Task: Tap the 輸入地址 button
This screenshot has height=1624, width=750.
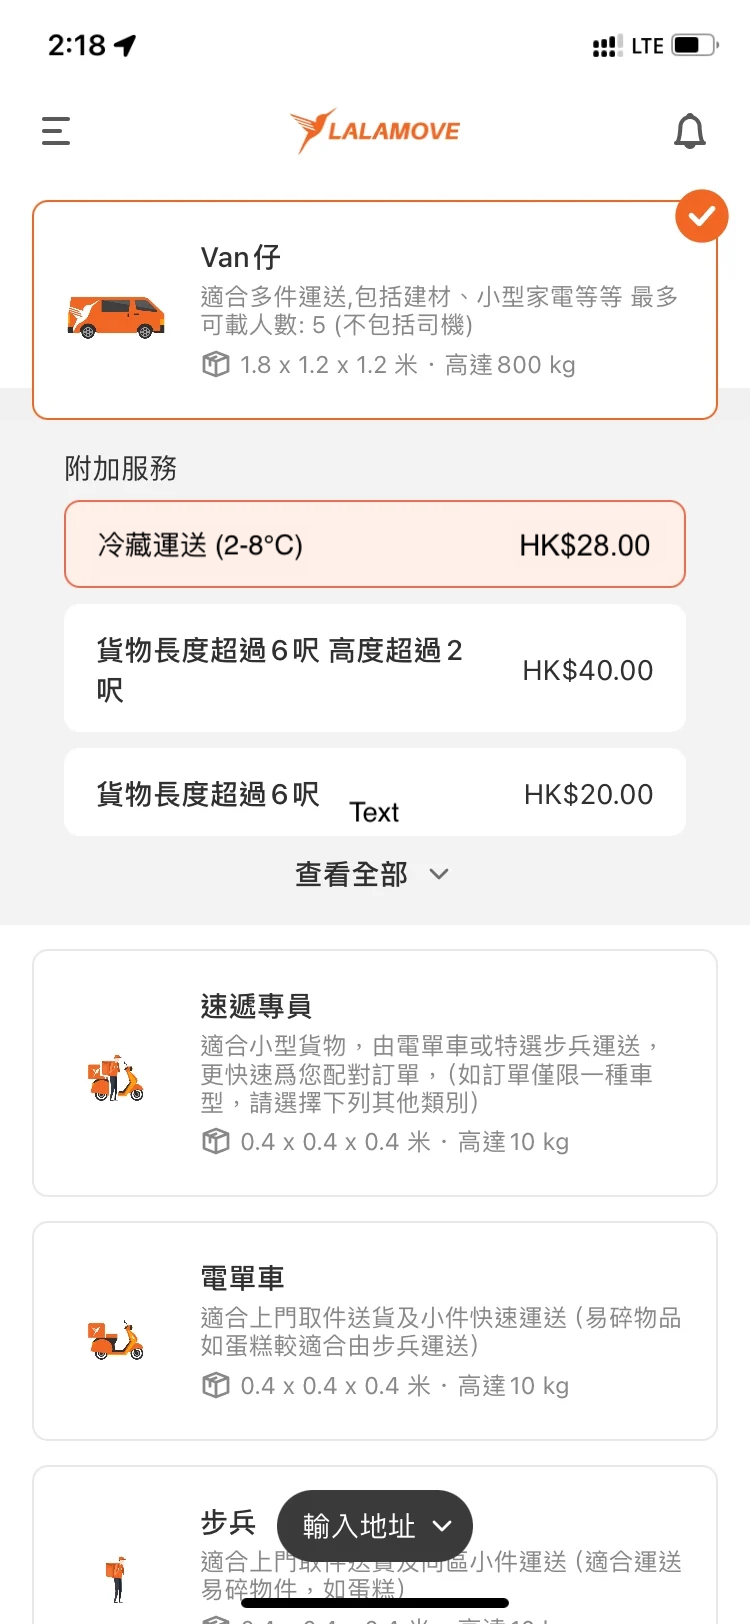Action: click(x=375, y=1526)
